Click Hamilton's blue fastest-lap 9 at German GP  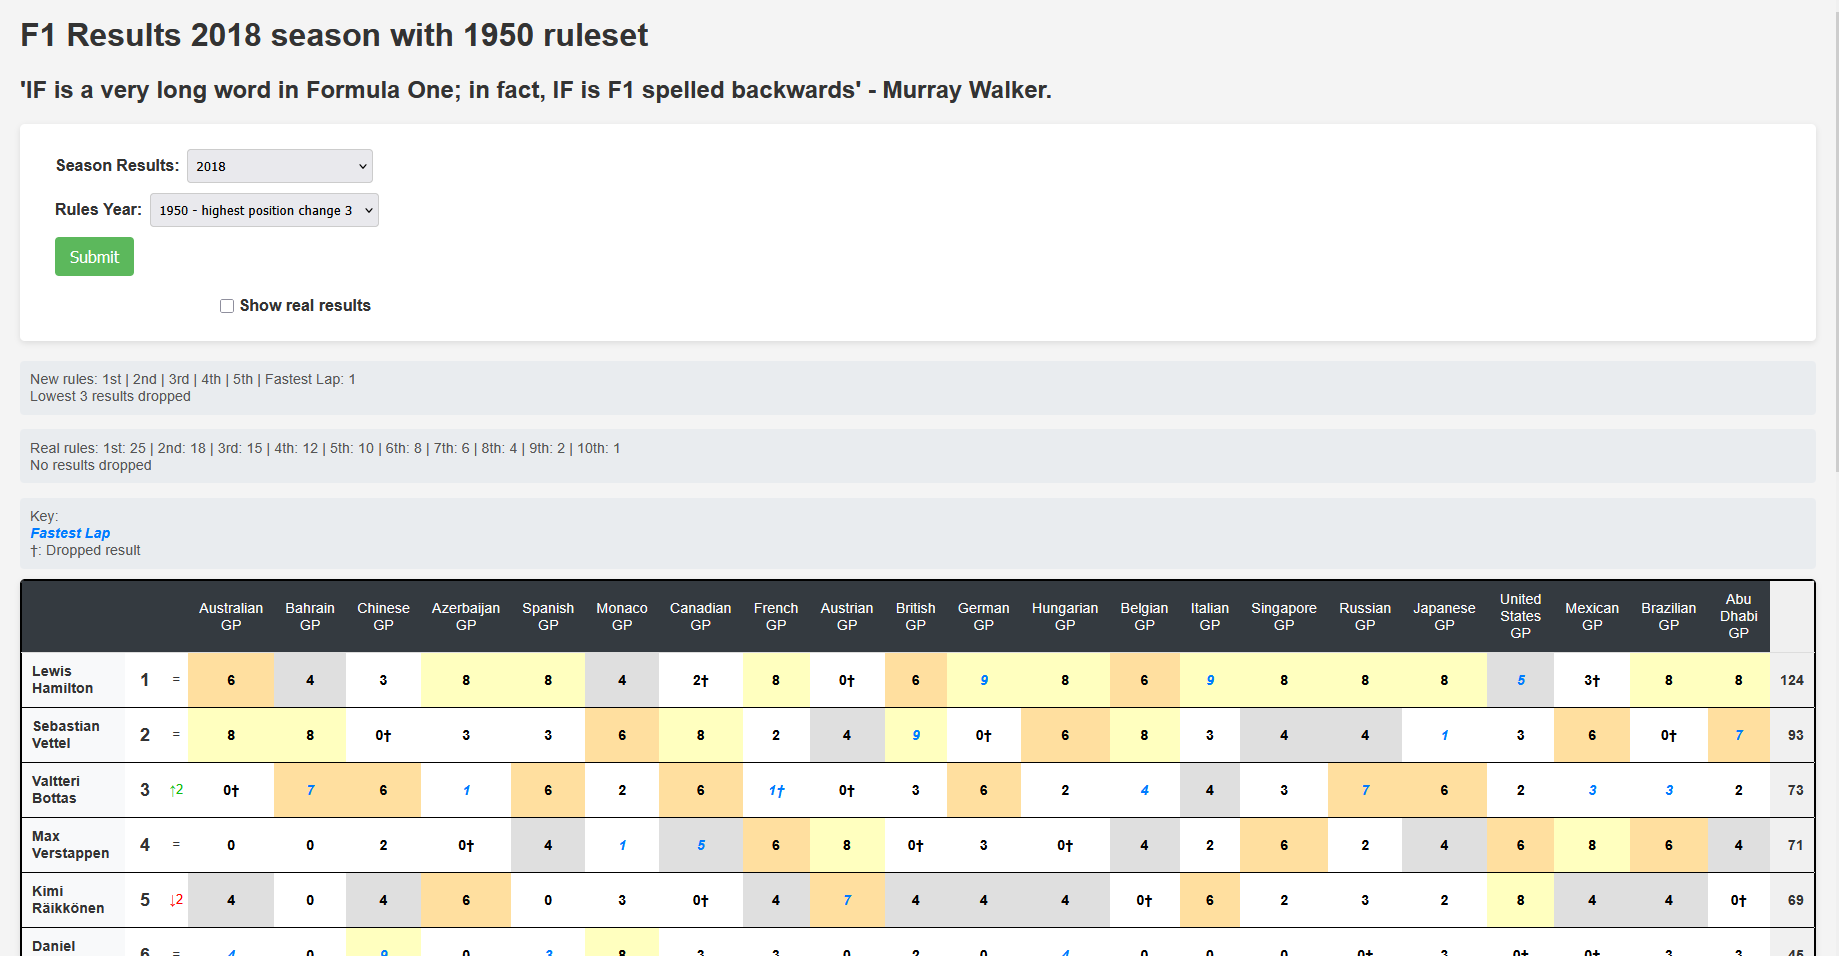tap(983, 680)
